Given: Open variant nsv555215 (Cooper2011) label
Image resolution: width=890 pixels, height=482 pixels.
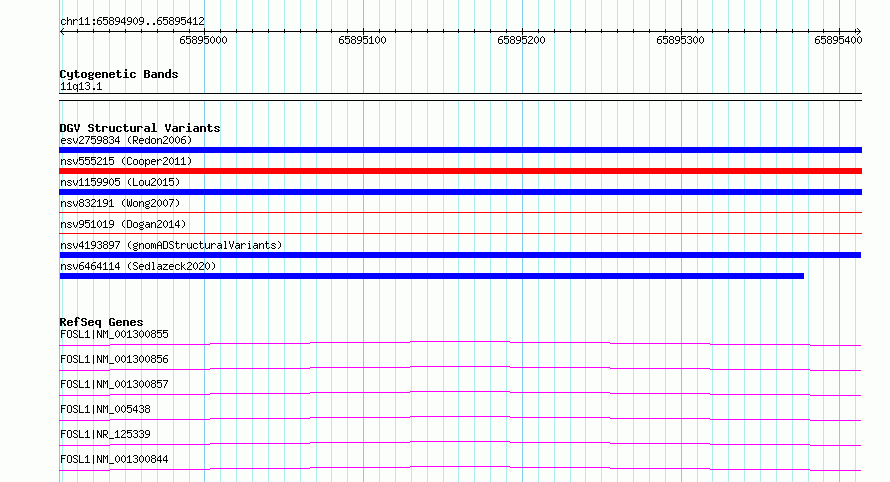Looking at the screenshot, I should [x=126, y=161].
